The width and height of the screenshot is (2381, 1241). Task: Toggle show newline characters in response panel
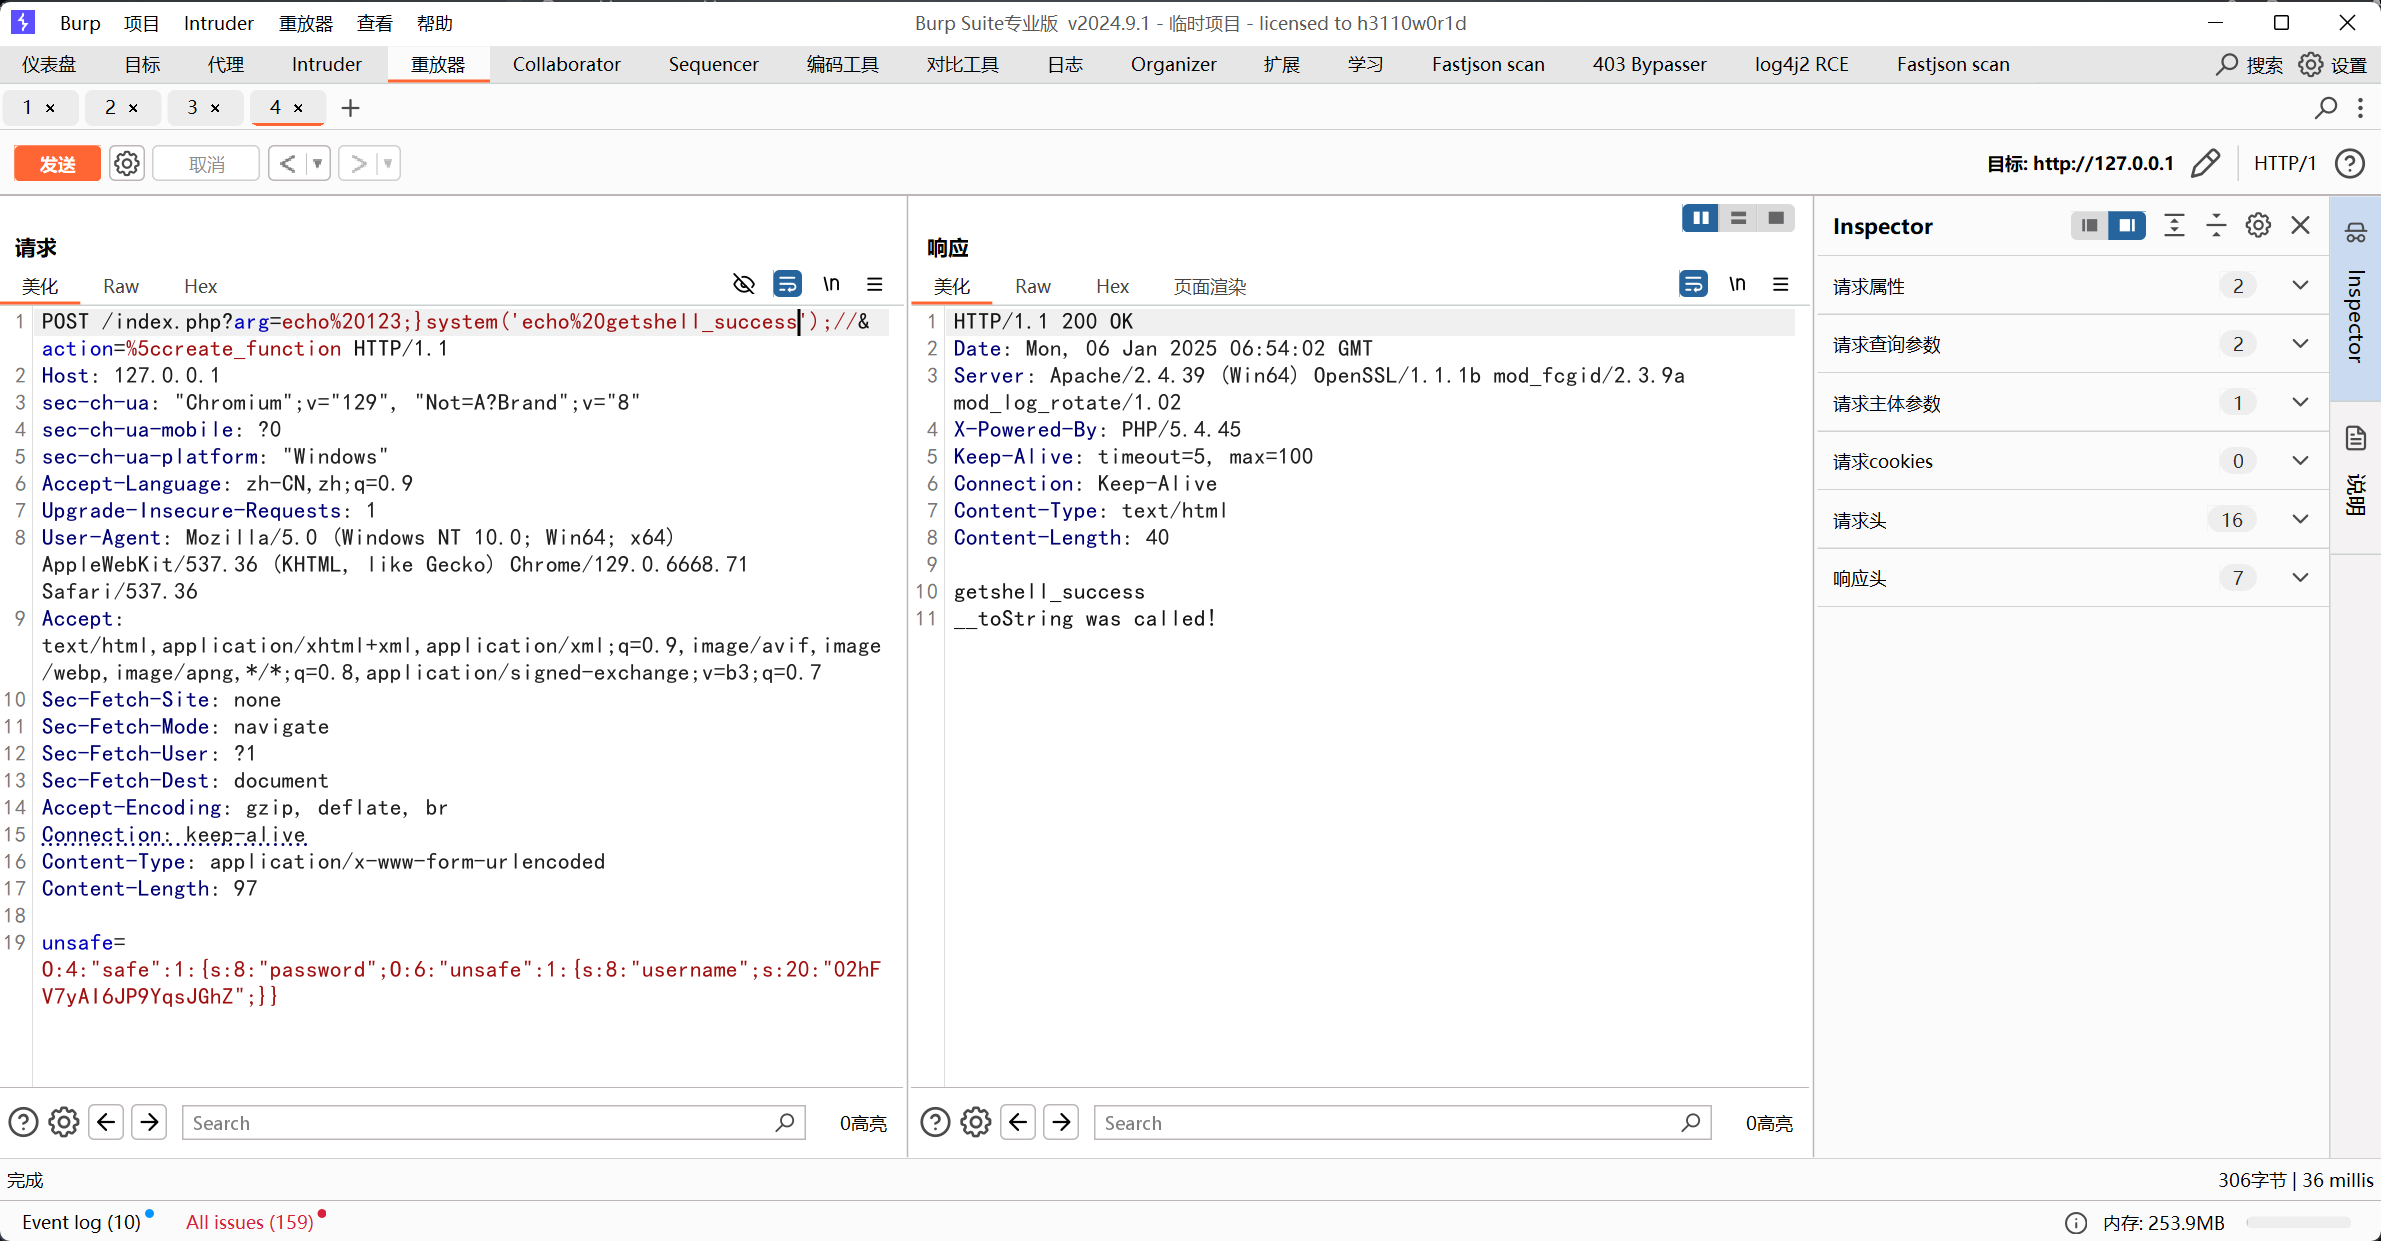pos(1738,285)
